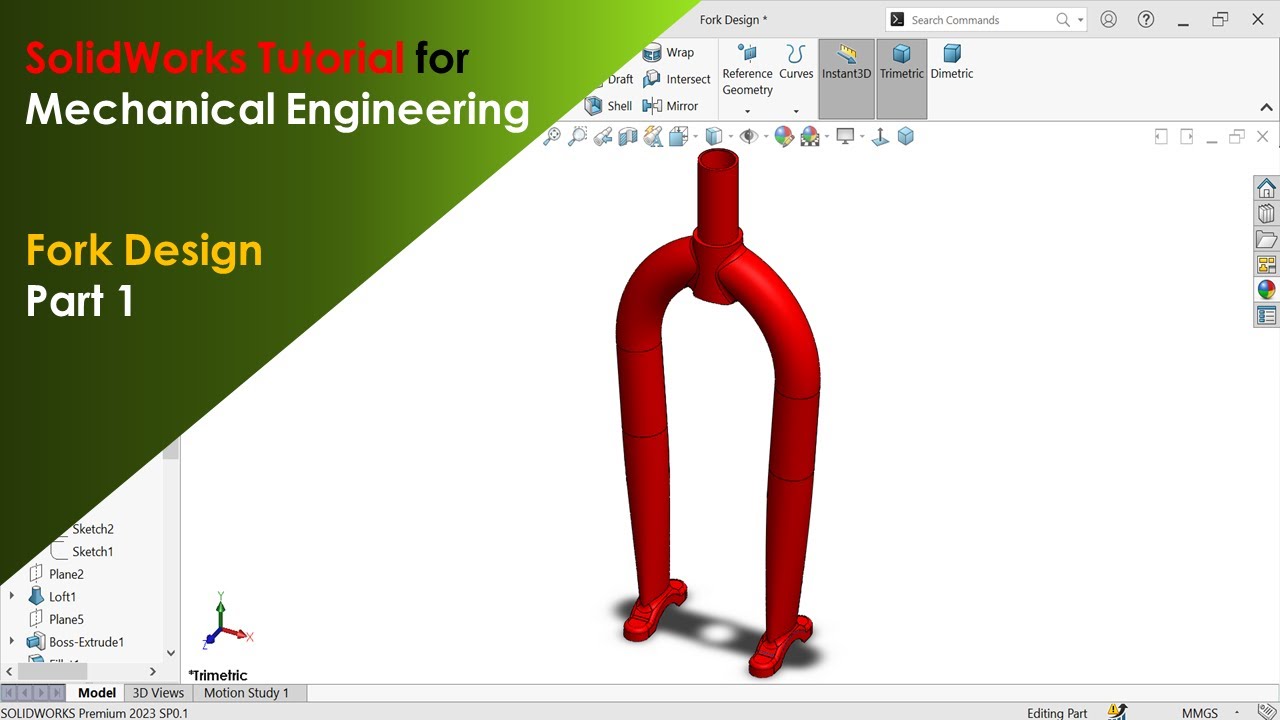Collapse the CommandManager ribbon chevron
The height and width of the screenshot is (720, 1280).
(1266, 107)
